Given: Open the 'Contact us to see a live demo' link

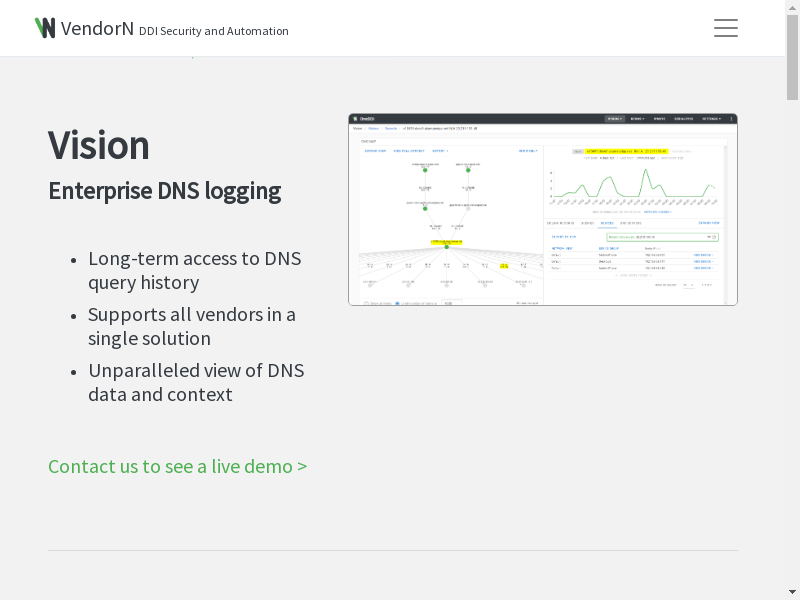Looking at the screenshot, I should point(177,466).
